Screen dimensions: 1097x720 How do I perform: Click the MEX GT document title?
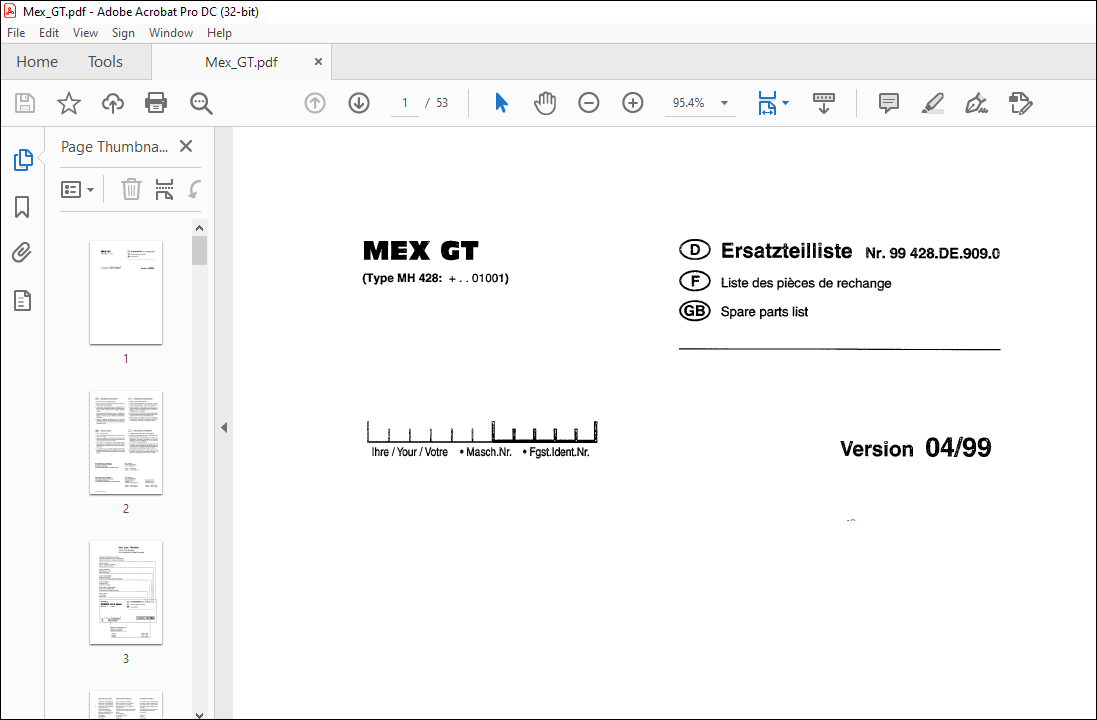(x=420, y=250)
